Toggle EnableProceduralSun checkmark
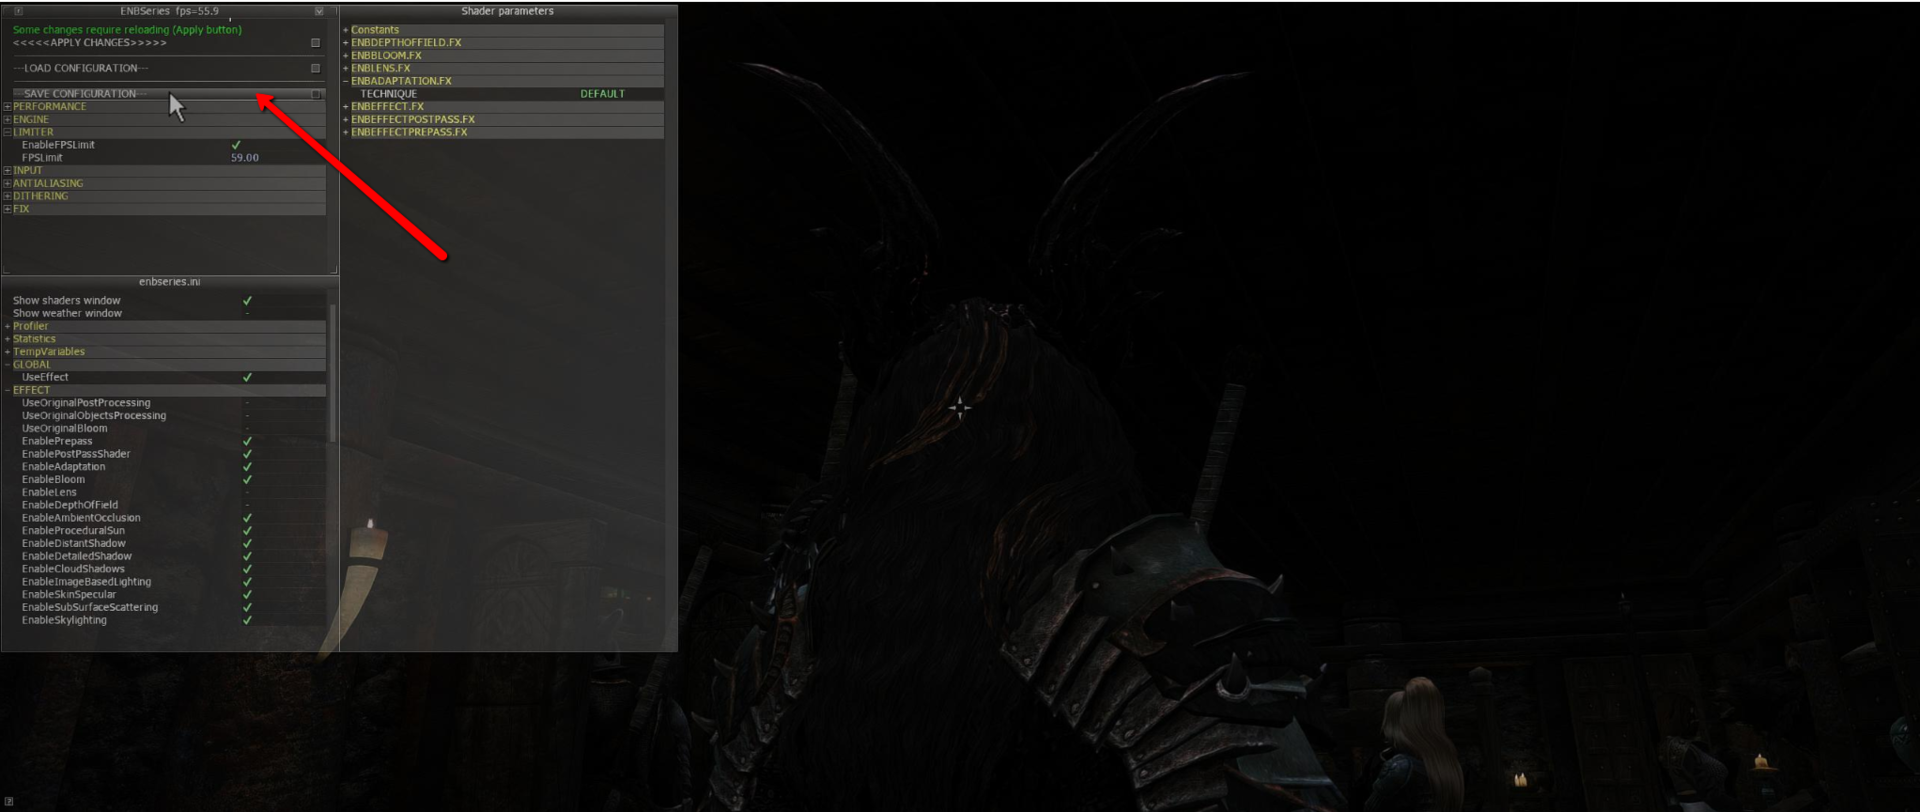Image resolution: width=1920 pixels, height=812 pixels. (x=247, y=531)
